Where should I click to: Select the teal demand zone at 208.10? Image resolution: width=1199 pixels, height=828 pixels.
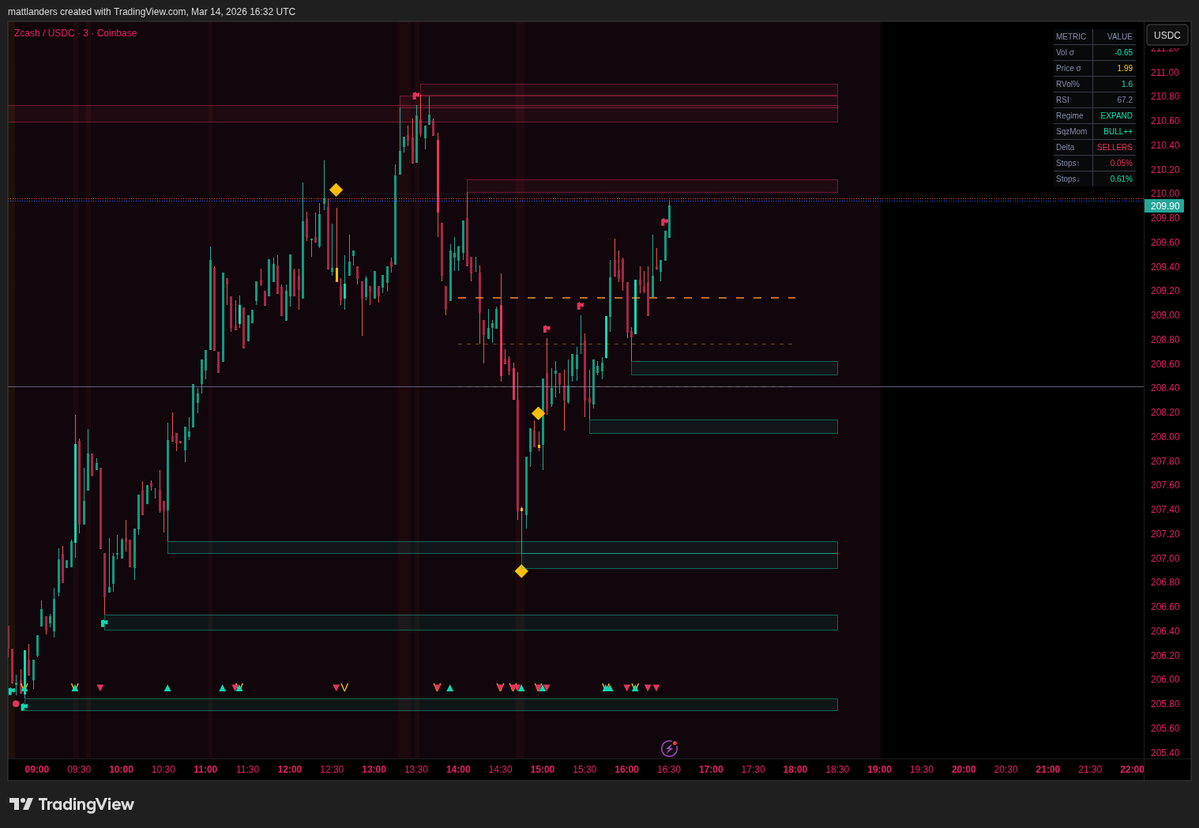click(713, 427)
